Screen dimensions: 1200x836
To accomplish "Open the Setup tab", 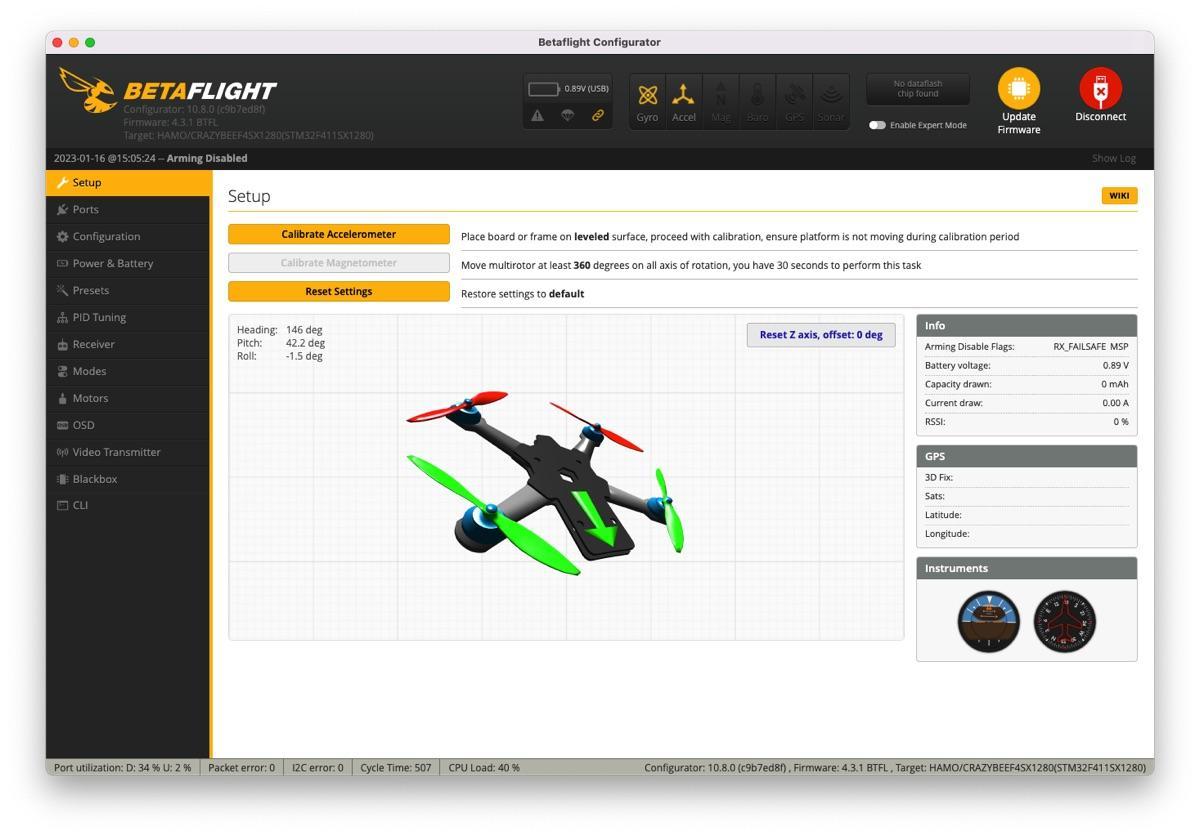I will tap(128, 182).
